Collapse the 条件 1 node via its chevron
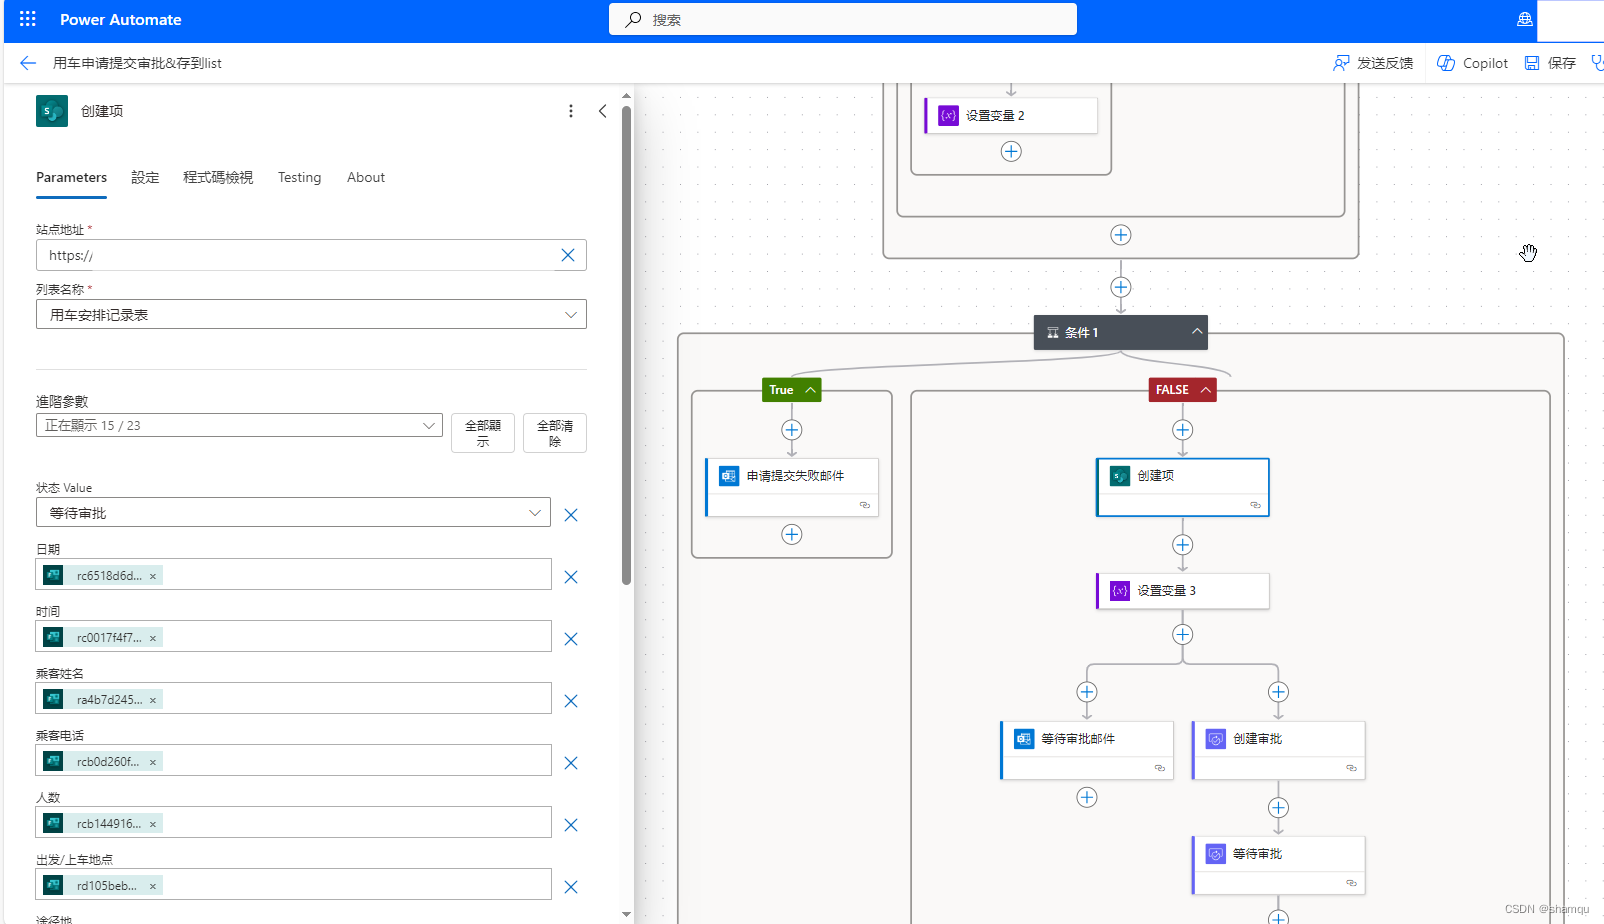The height and width of the screenshot is (924, 1604). [x=1196, y=332]
